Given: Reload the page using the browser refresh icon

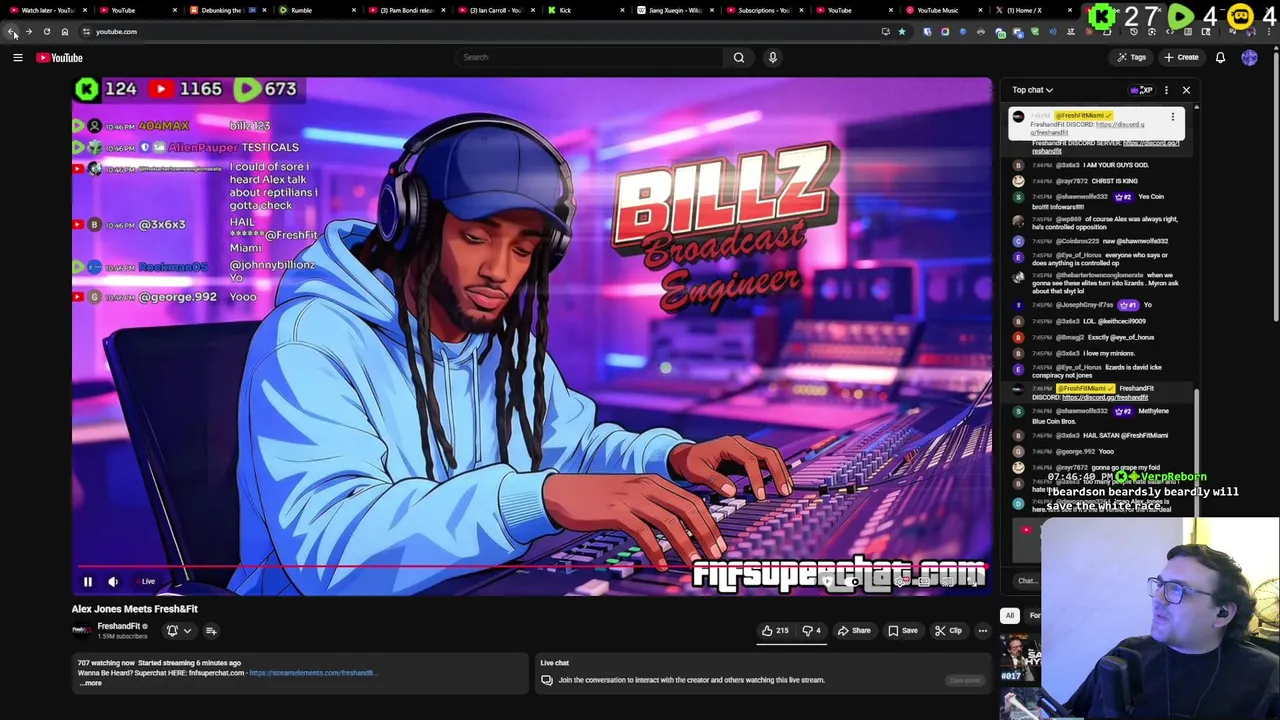Looking at the screenshot, I should click(x=46, y=32).
